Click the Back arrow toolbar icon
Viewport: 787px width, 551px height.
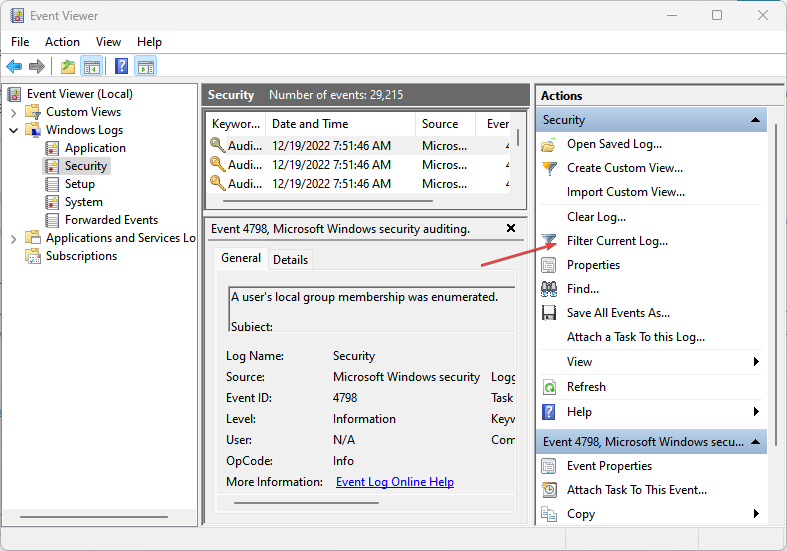point(14,67)
